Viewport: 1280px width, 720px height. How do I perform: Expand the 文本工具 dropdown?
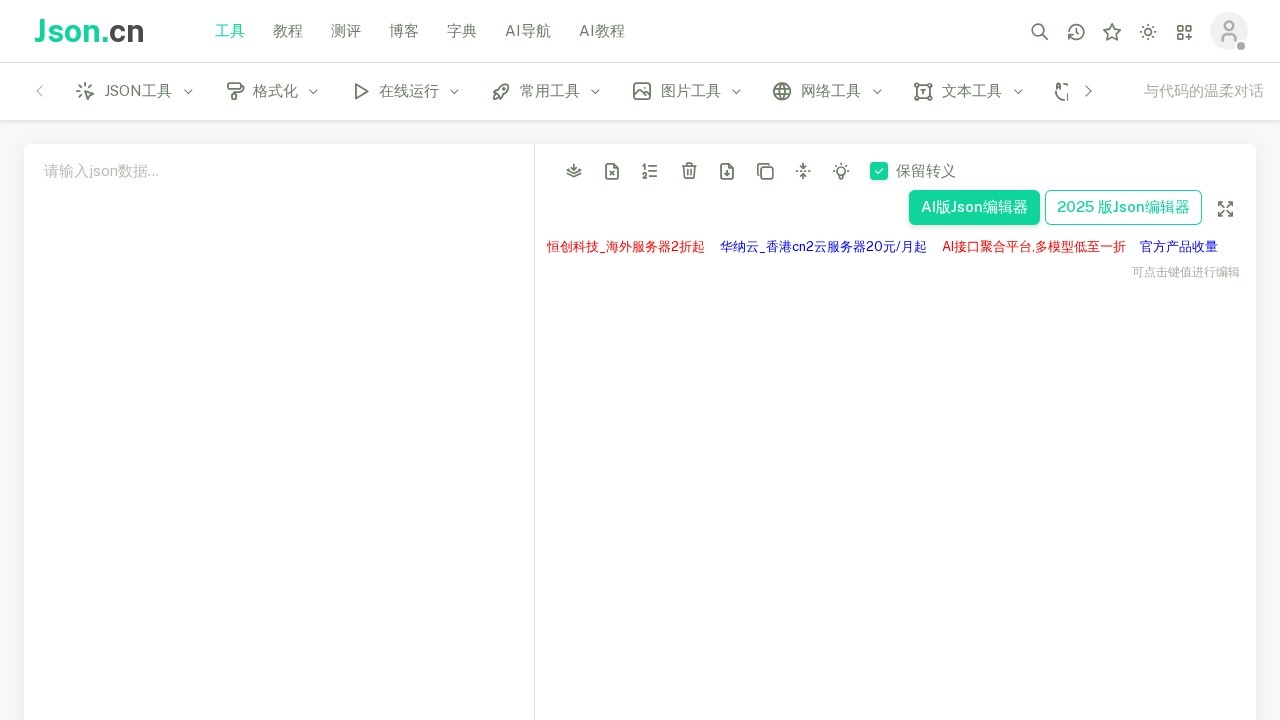click(969, 91)
